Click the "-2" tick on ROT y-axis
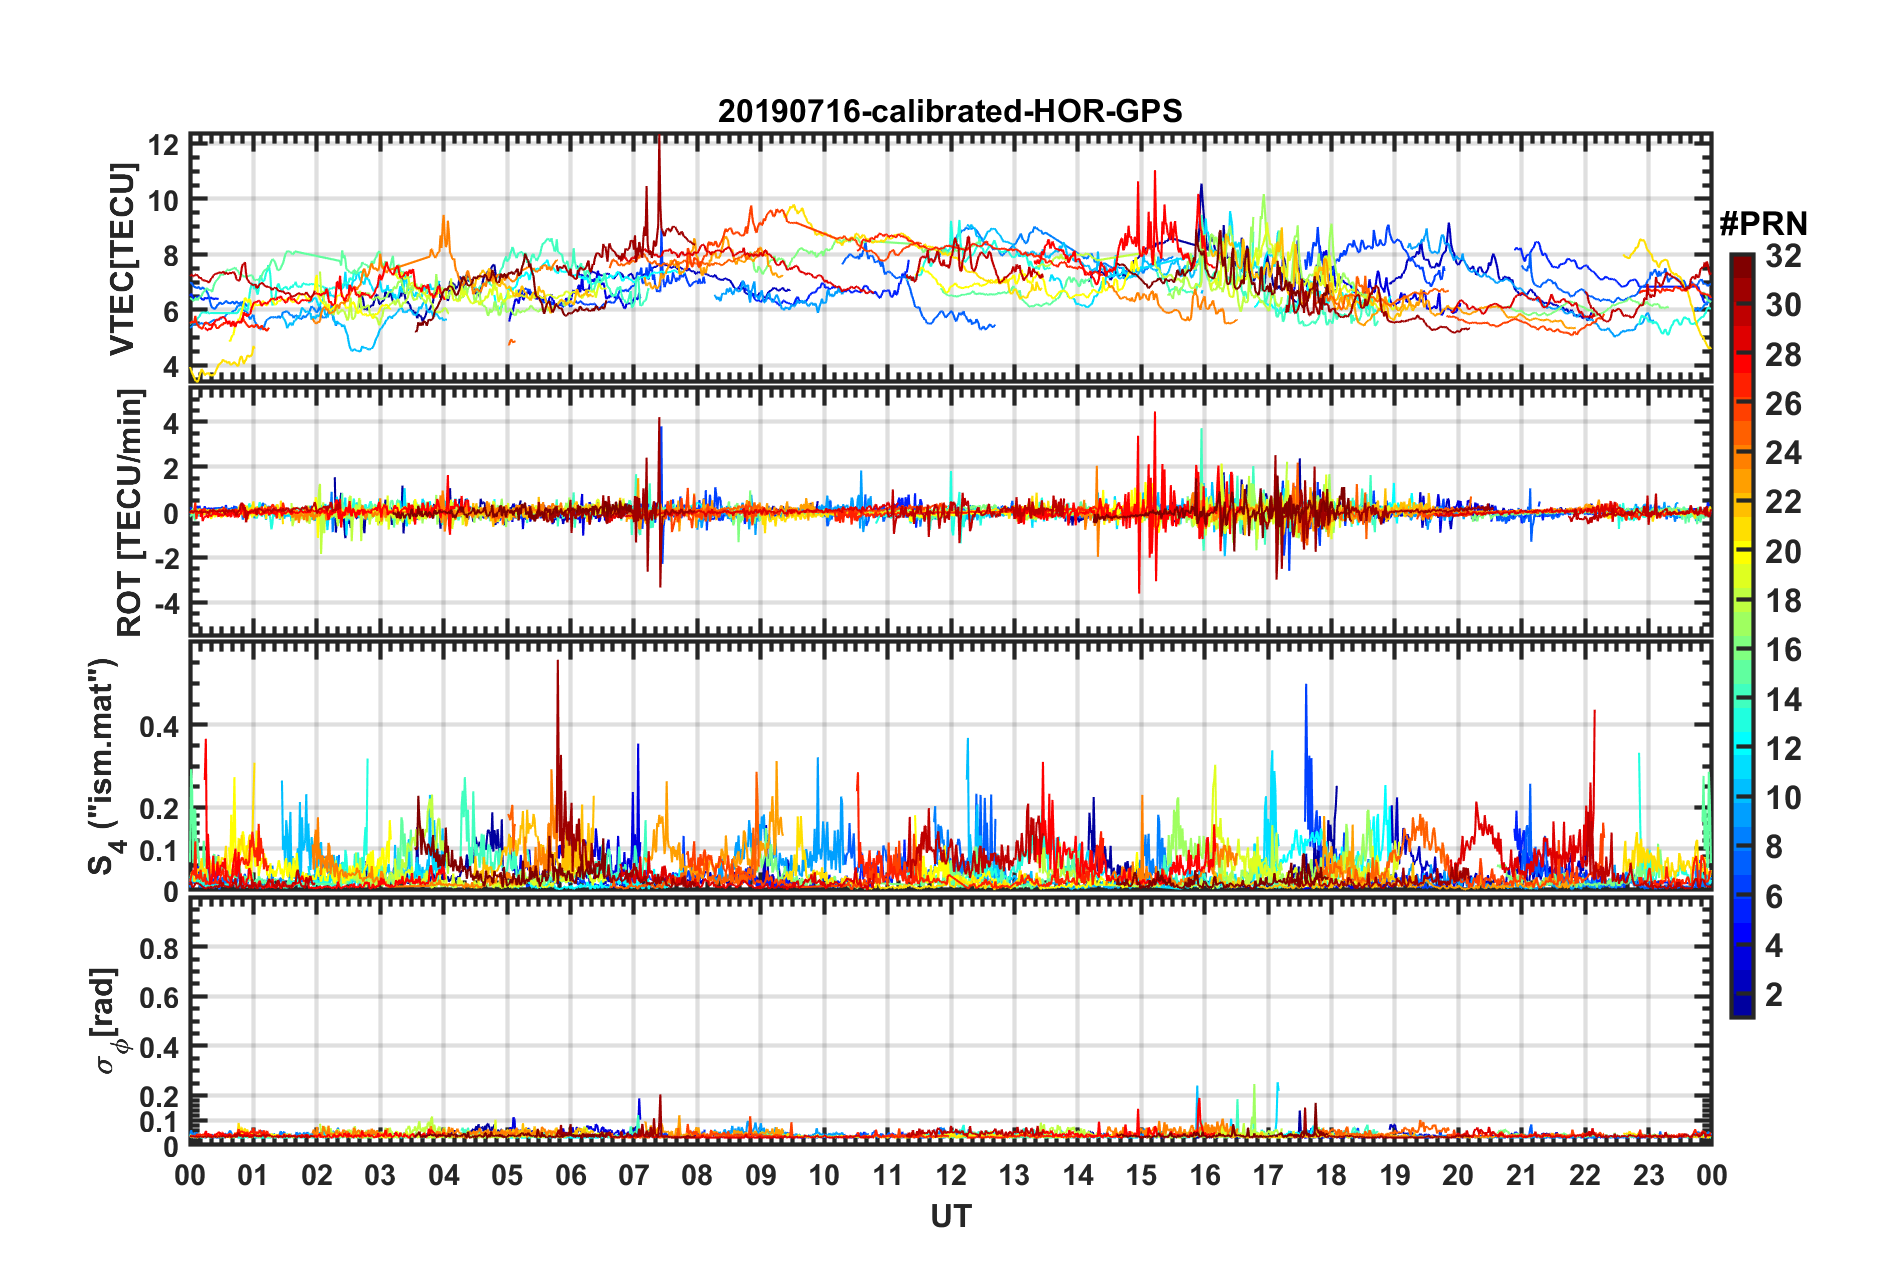This screenshot has width=1902, height=1272. [166, 558]
